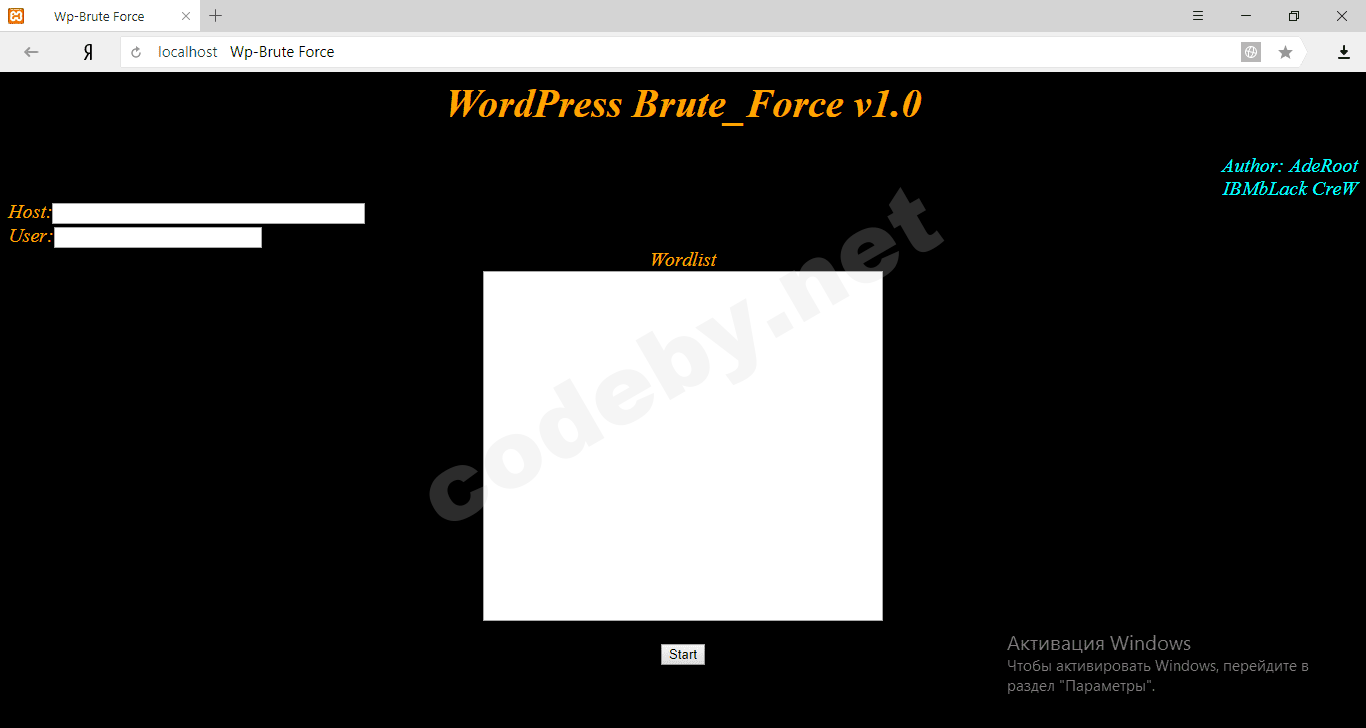Screen dimensions: 1366x728
Task: Click the Wordlist label
Action: point(683,259)
